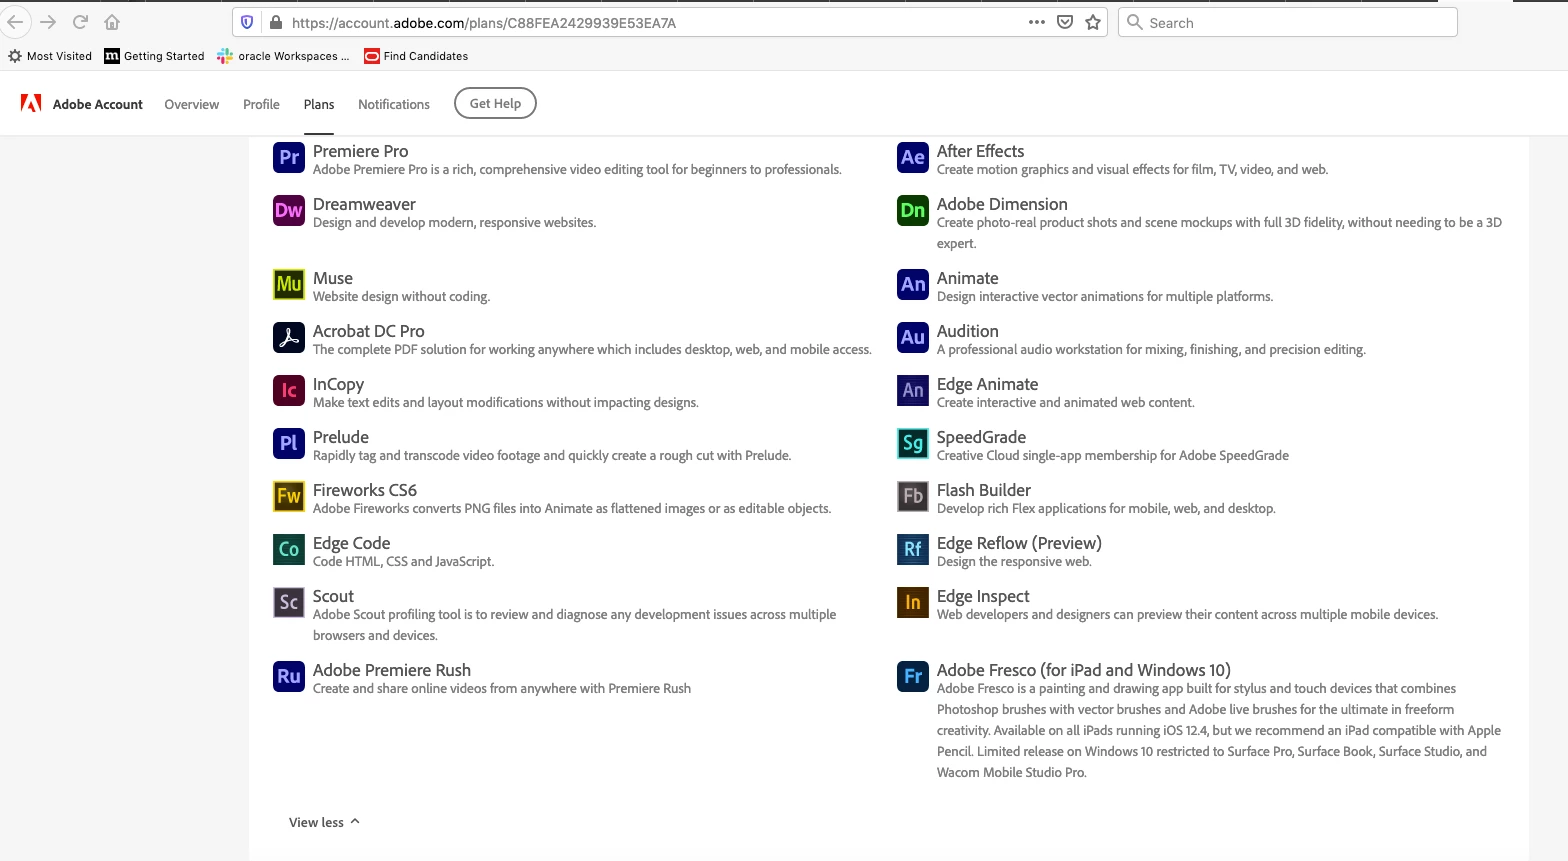Click the Adobe Fresco Fr icon

coord(913,676)
